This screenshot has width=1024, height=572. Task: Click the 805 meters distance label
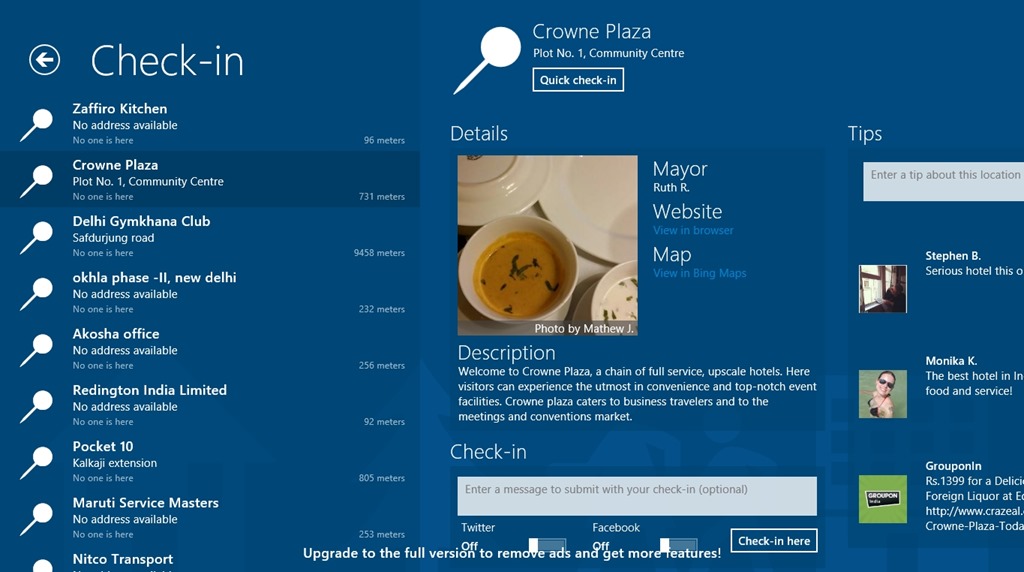(x=381, y=478)
